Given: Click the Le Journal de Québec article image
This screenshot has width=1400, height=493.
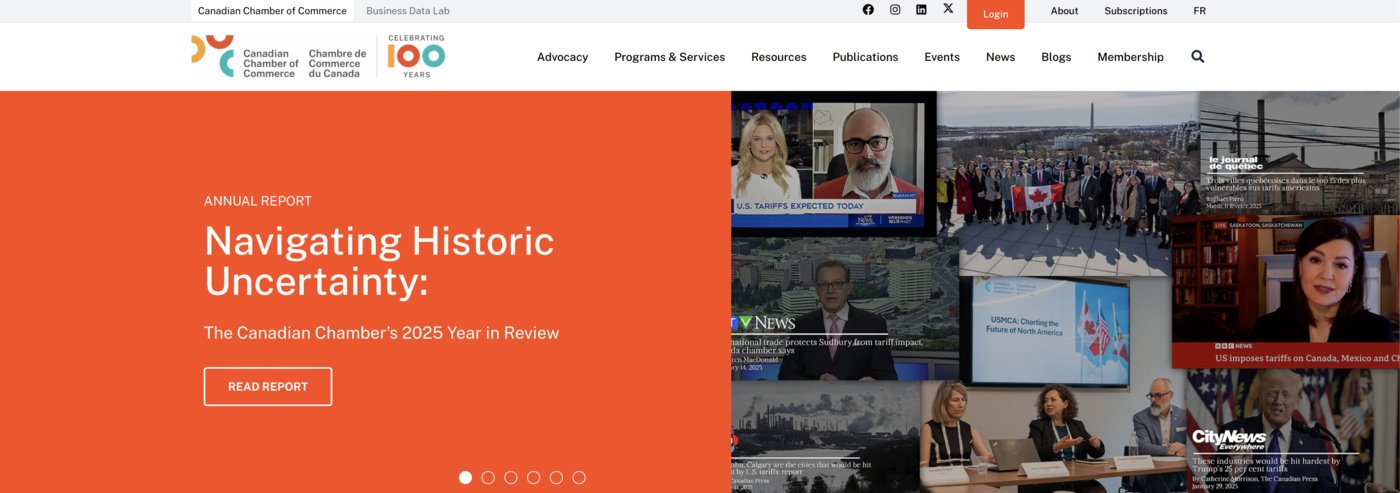Looking at the screenshot, I should 1300,152.
